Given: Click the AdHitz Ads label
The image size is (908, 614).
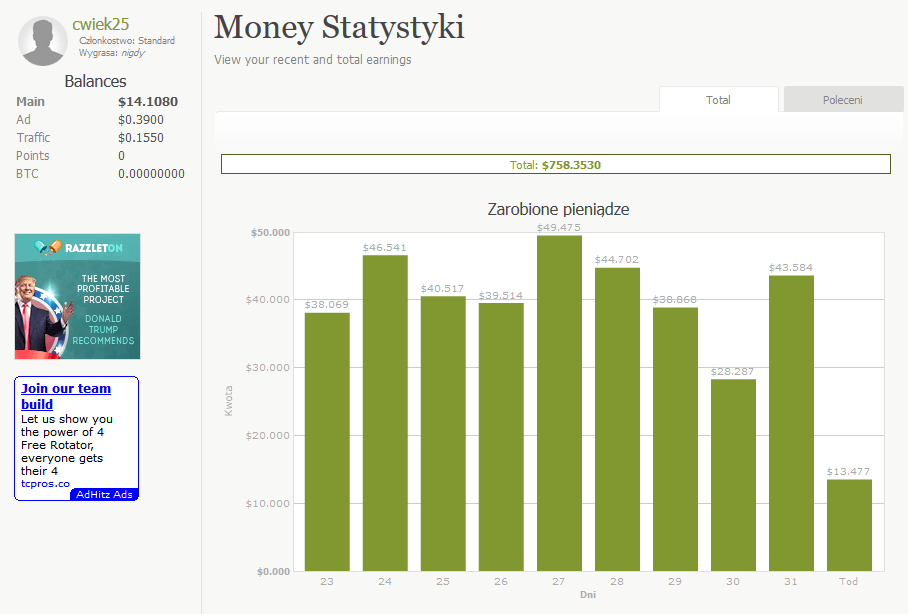Looking at the screenshot, I should pyautogui.click(x=104, y=494).
